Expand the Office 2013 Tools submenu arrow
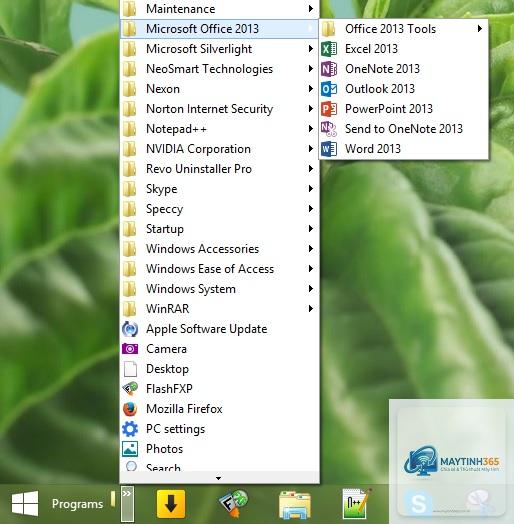The width and height of the screenshot is (514, 524). pos(480,29)
